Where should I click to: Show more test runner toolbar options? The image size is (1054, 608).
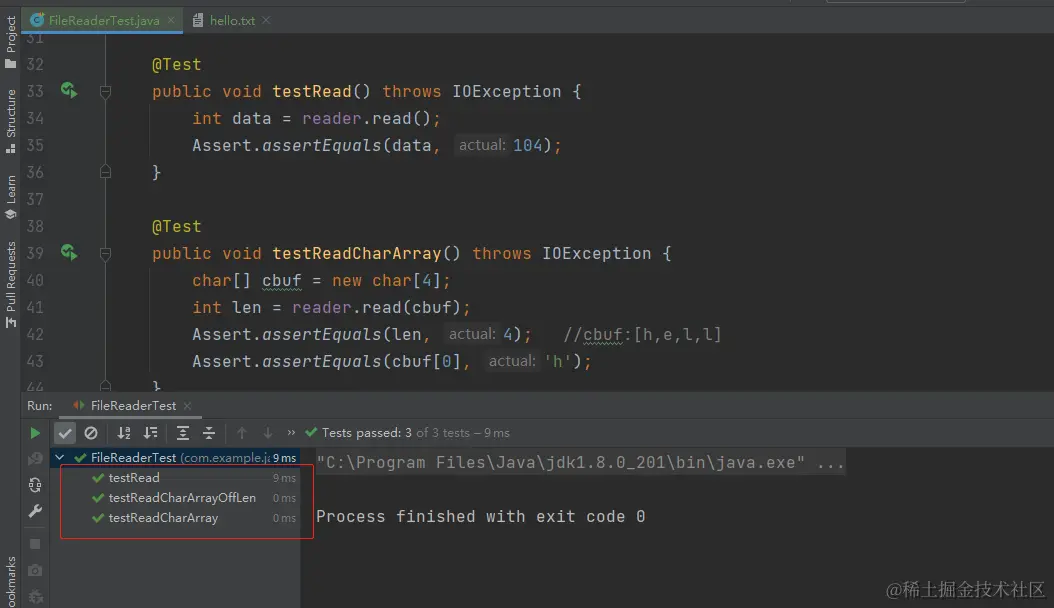pos(291,433)
